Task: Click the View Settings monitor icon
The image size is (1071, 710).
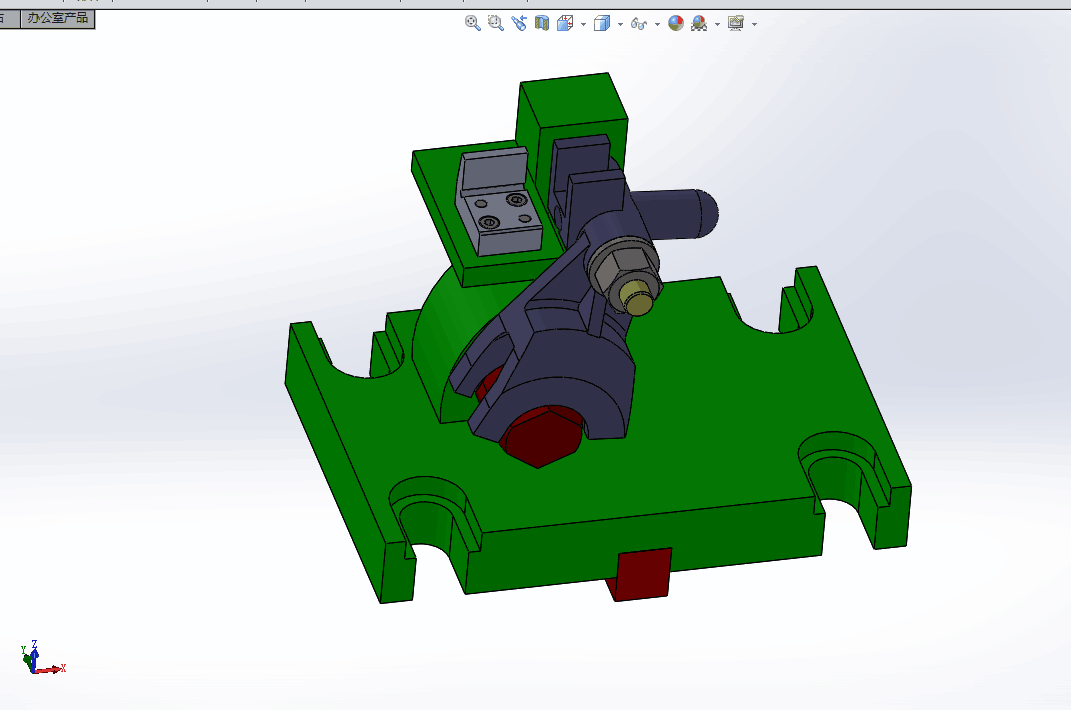Action: point(736,23)
